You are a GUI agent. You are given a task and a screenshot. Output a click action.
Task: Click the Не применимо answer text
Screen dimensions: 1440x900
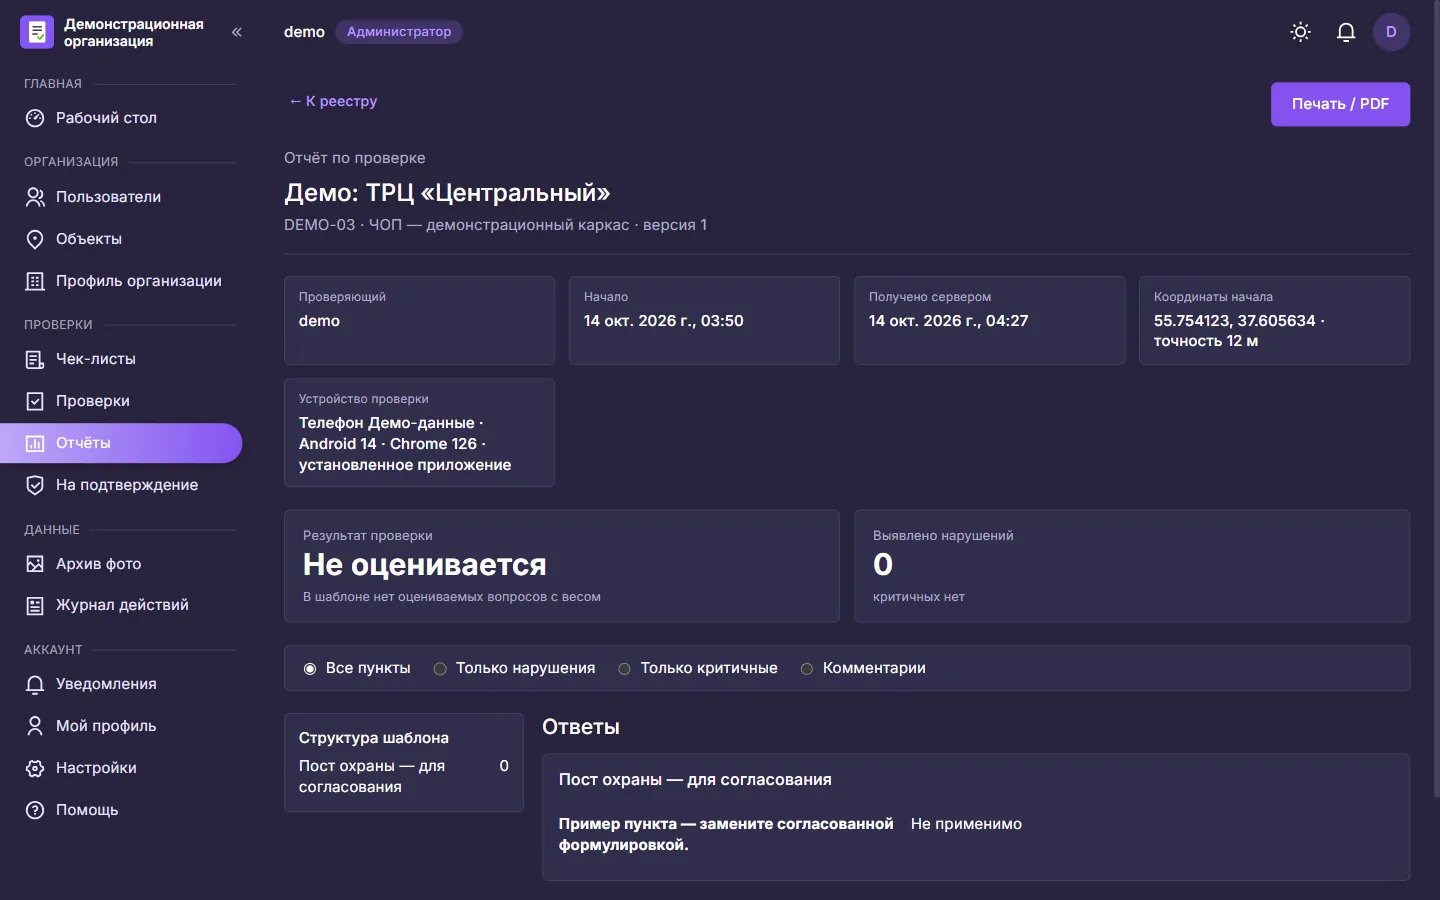click(966, 824)
